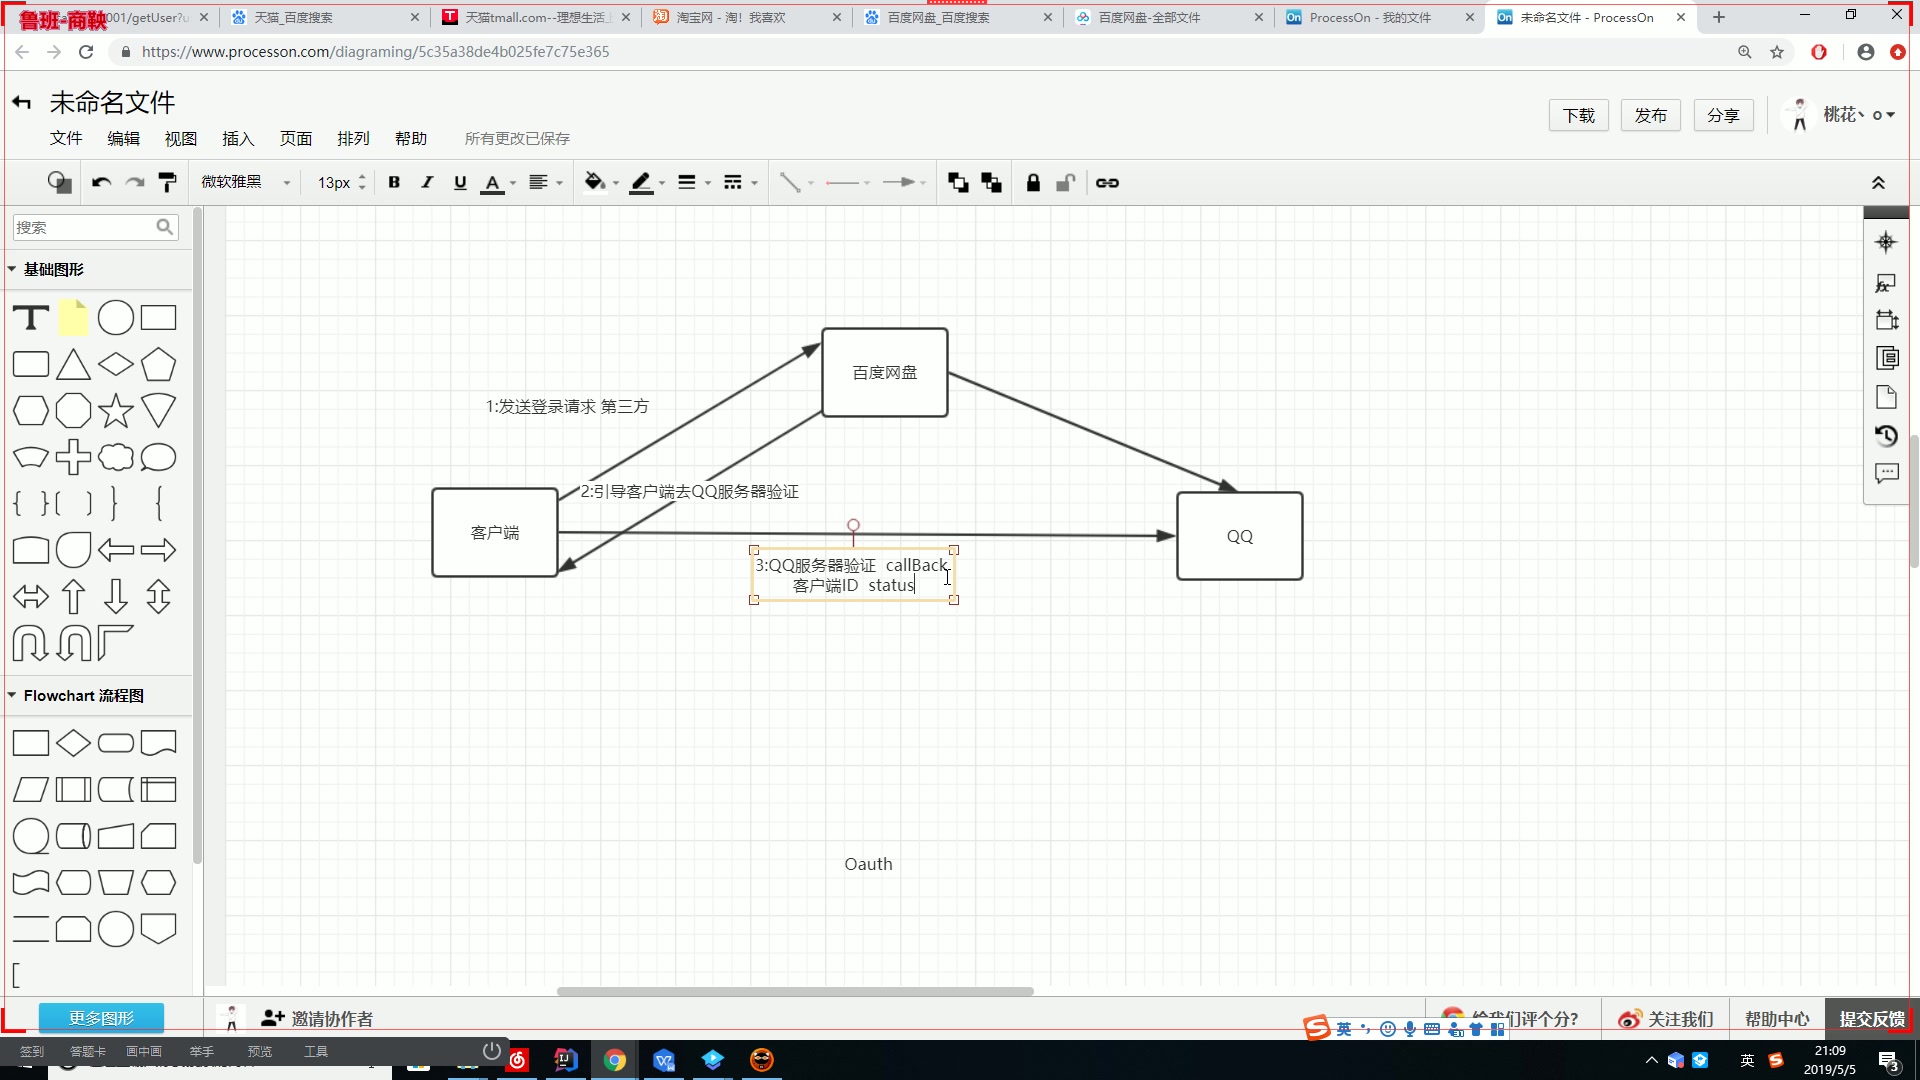1920x1080 pixels.
Task: Pick the flowchart document shape
Action: pos(158,743)
